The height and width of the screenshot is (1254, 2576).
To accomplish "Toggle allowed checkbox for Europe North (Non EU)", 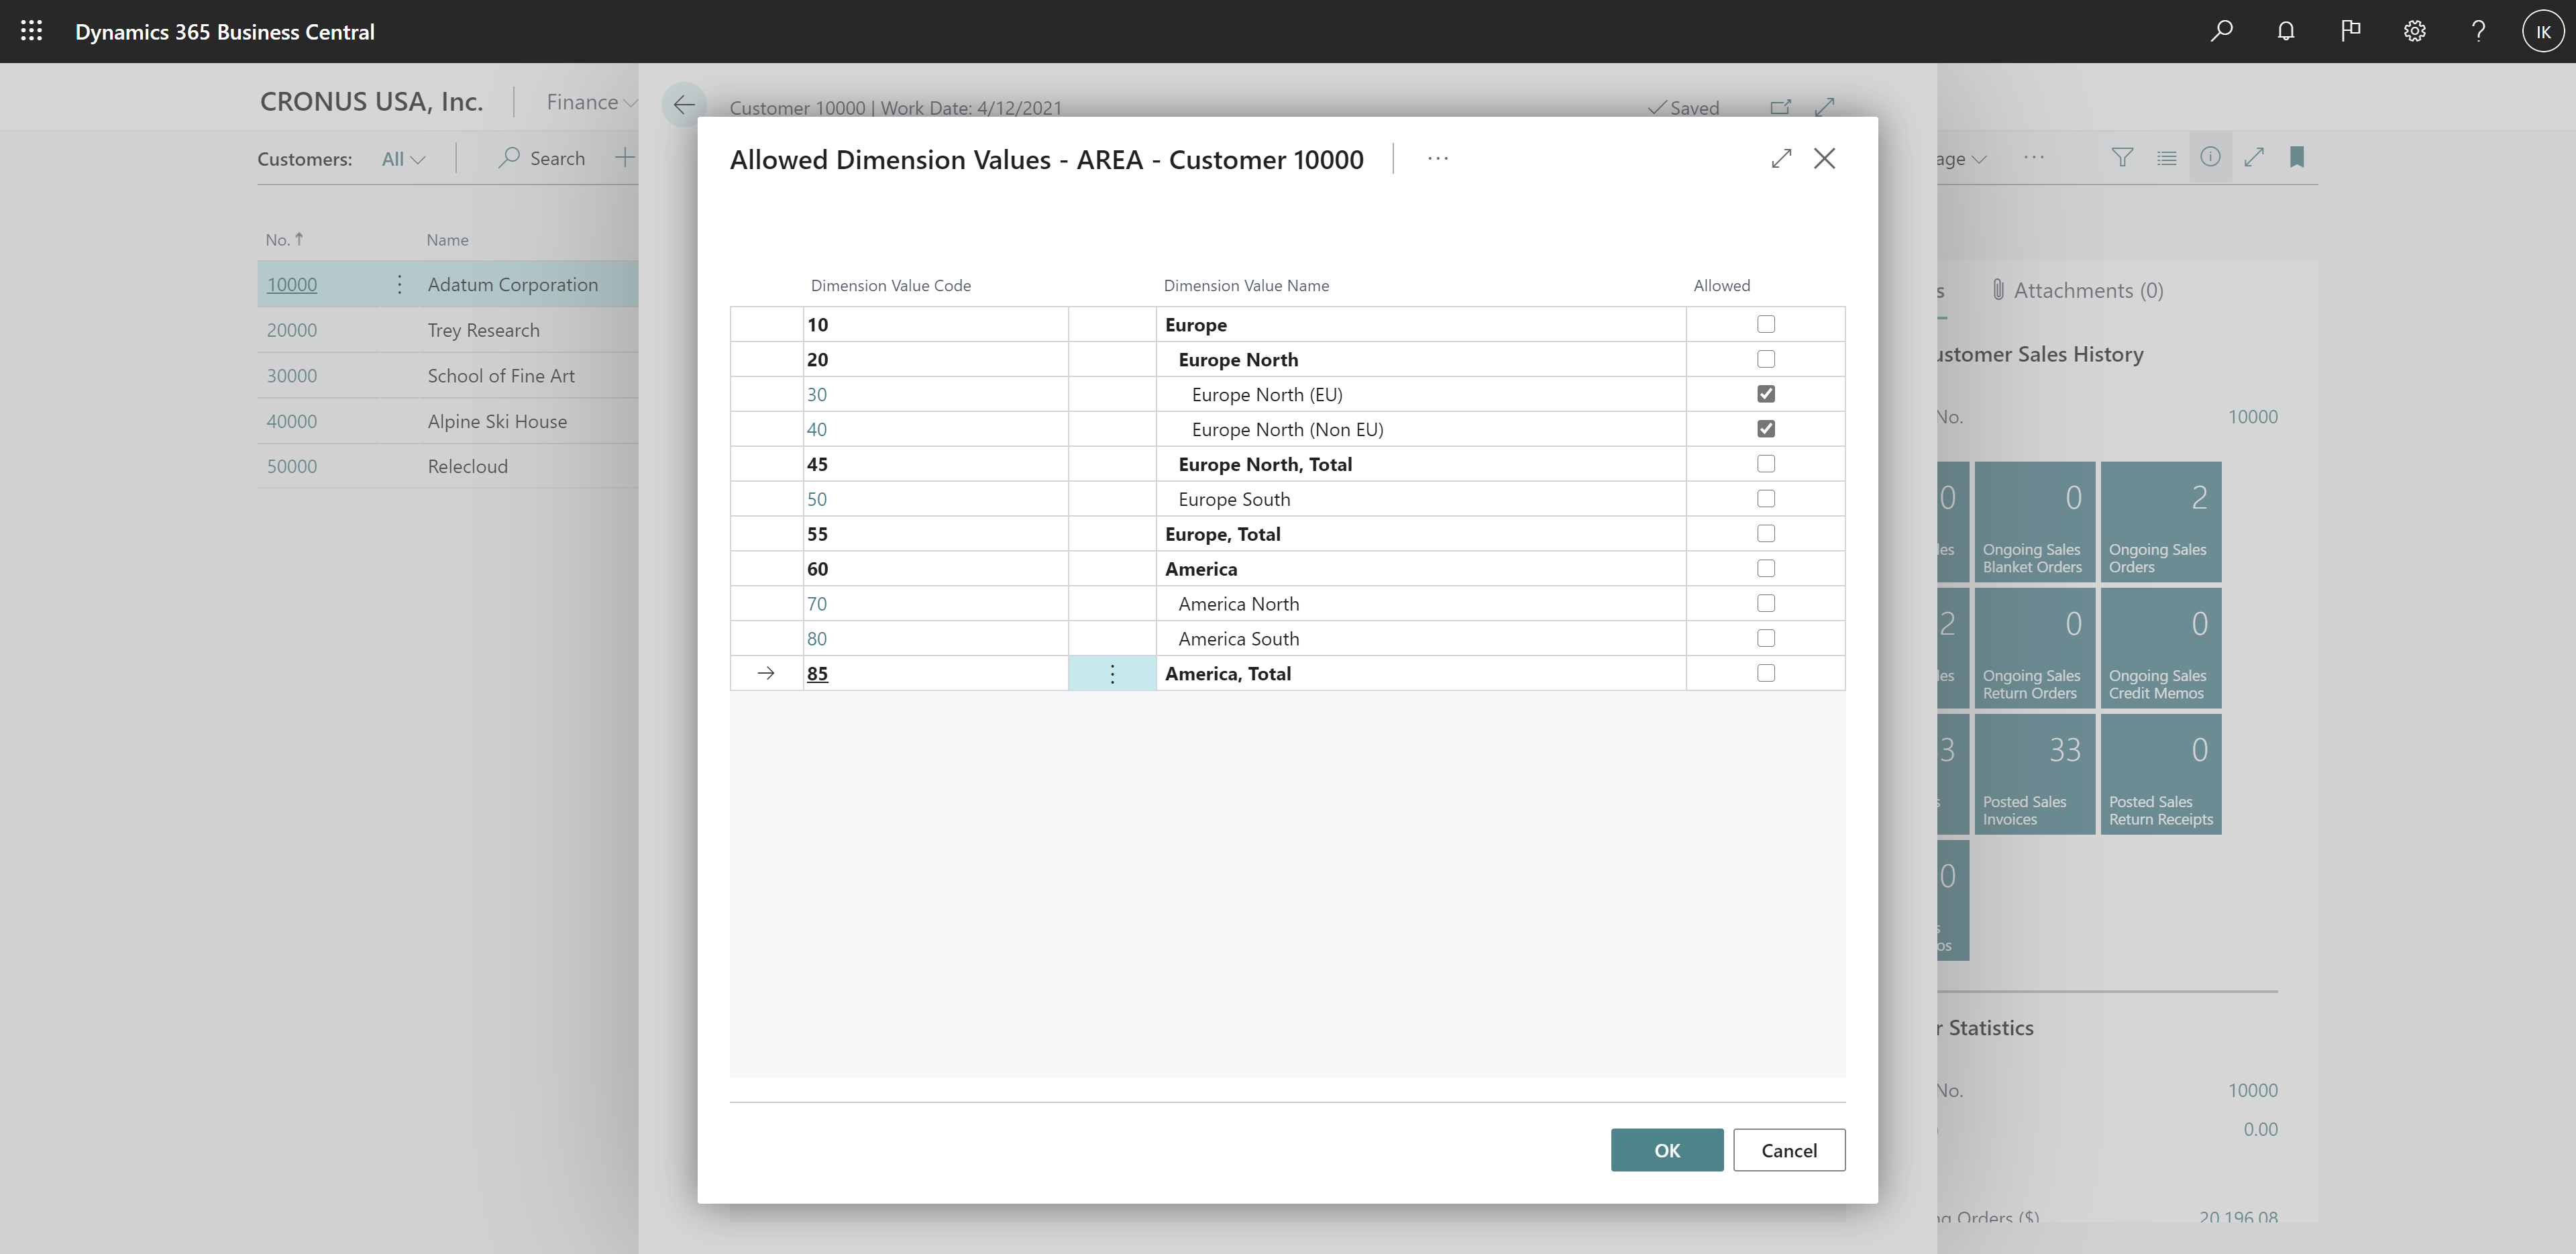I will 1766,427.
